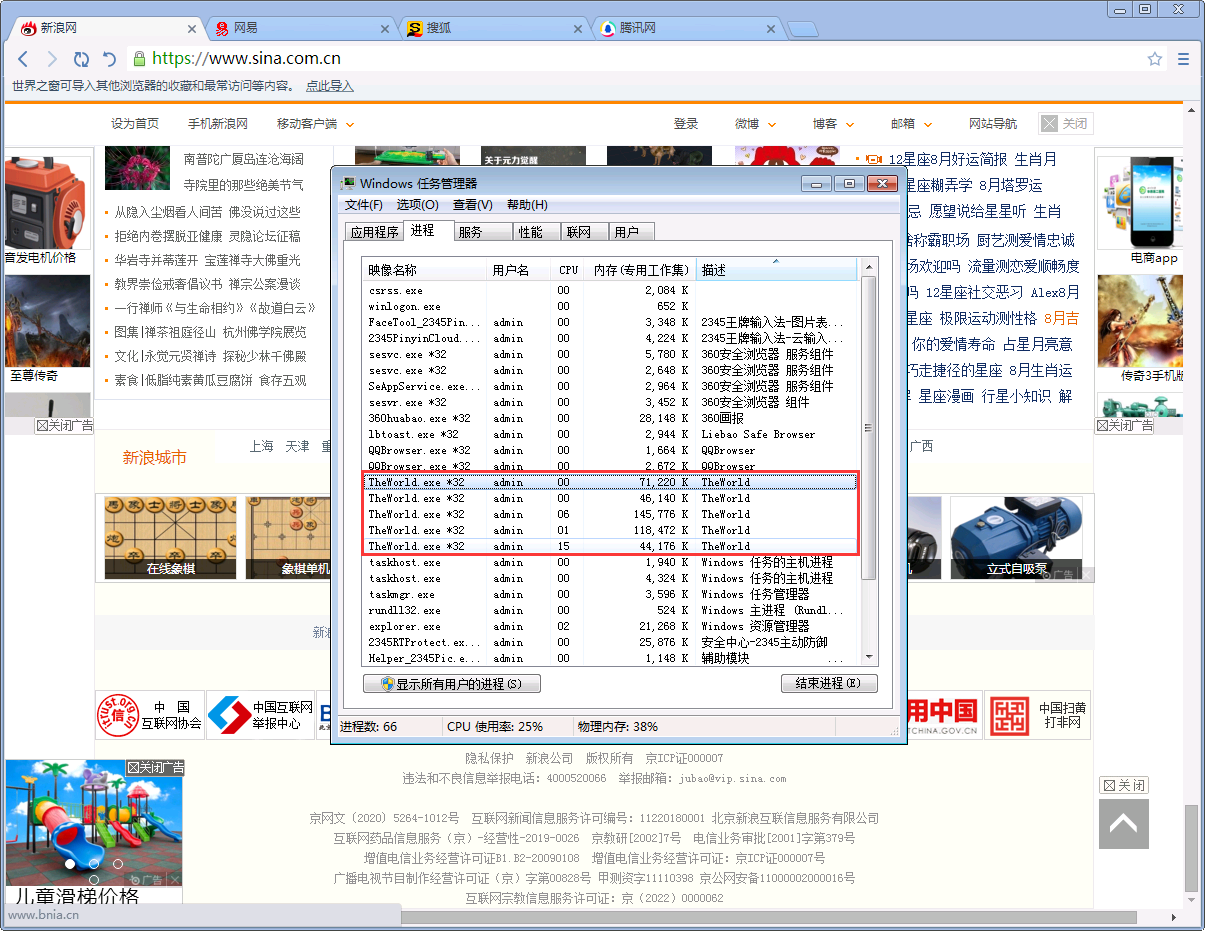Open 网站导航 link
The image size is (1205, 931).
(x=993, y=123)
